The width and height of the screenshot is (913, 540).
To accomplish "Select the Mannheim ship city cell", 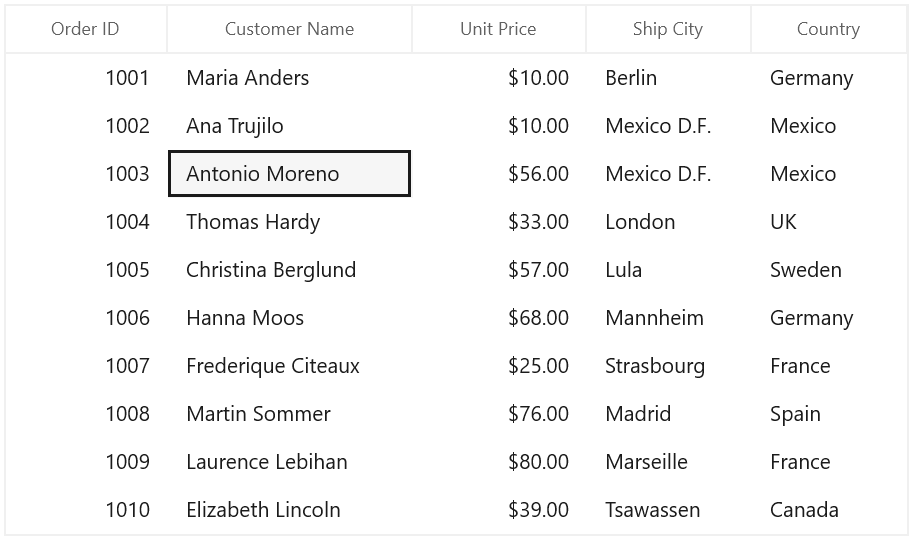I will click(668, 318).
